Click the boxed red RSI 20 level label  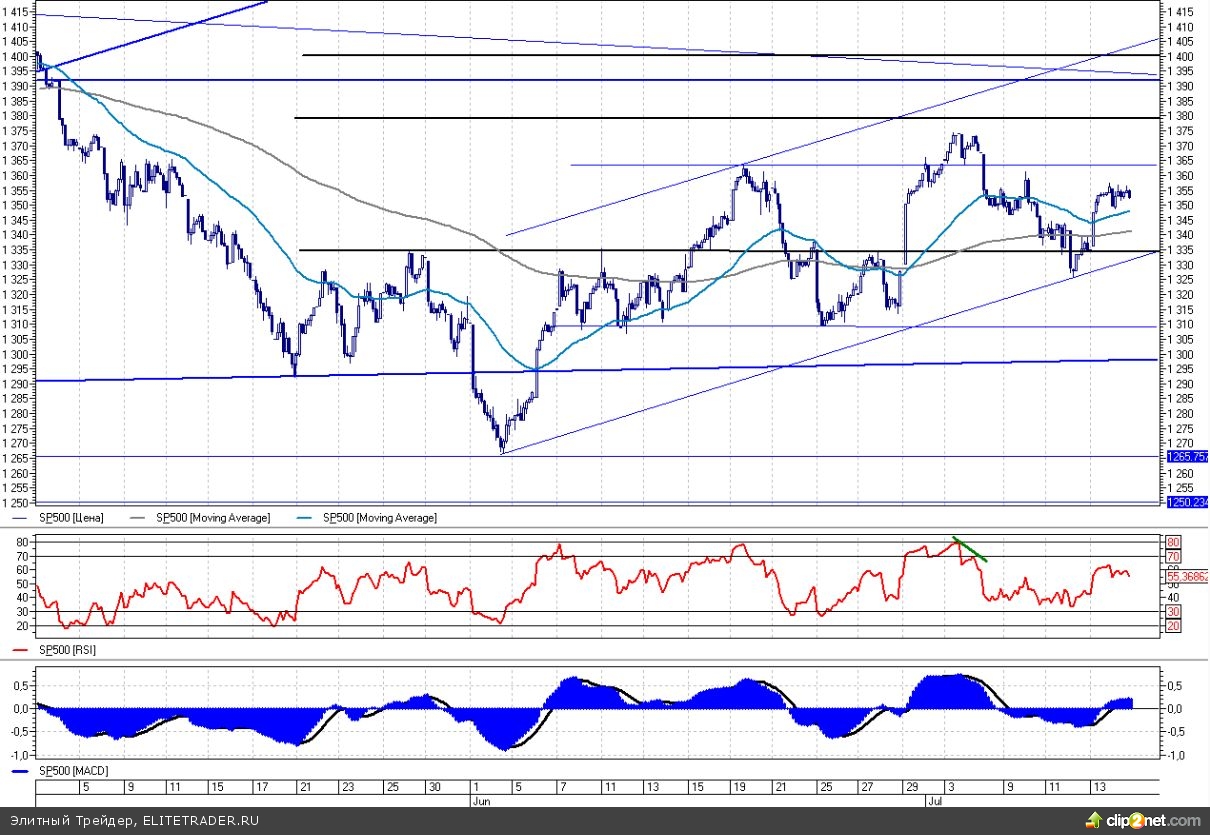[x=1173, y=625]
